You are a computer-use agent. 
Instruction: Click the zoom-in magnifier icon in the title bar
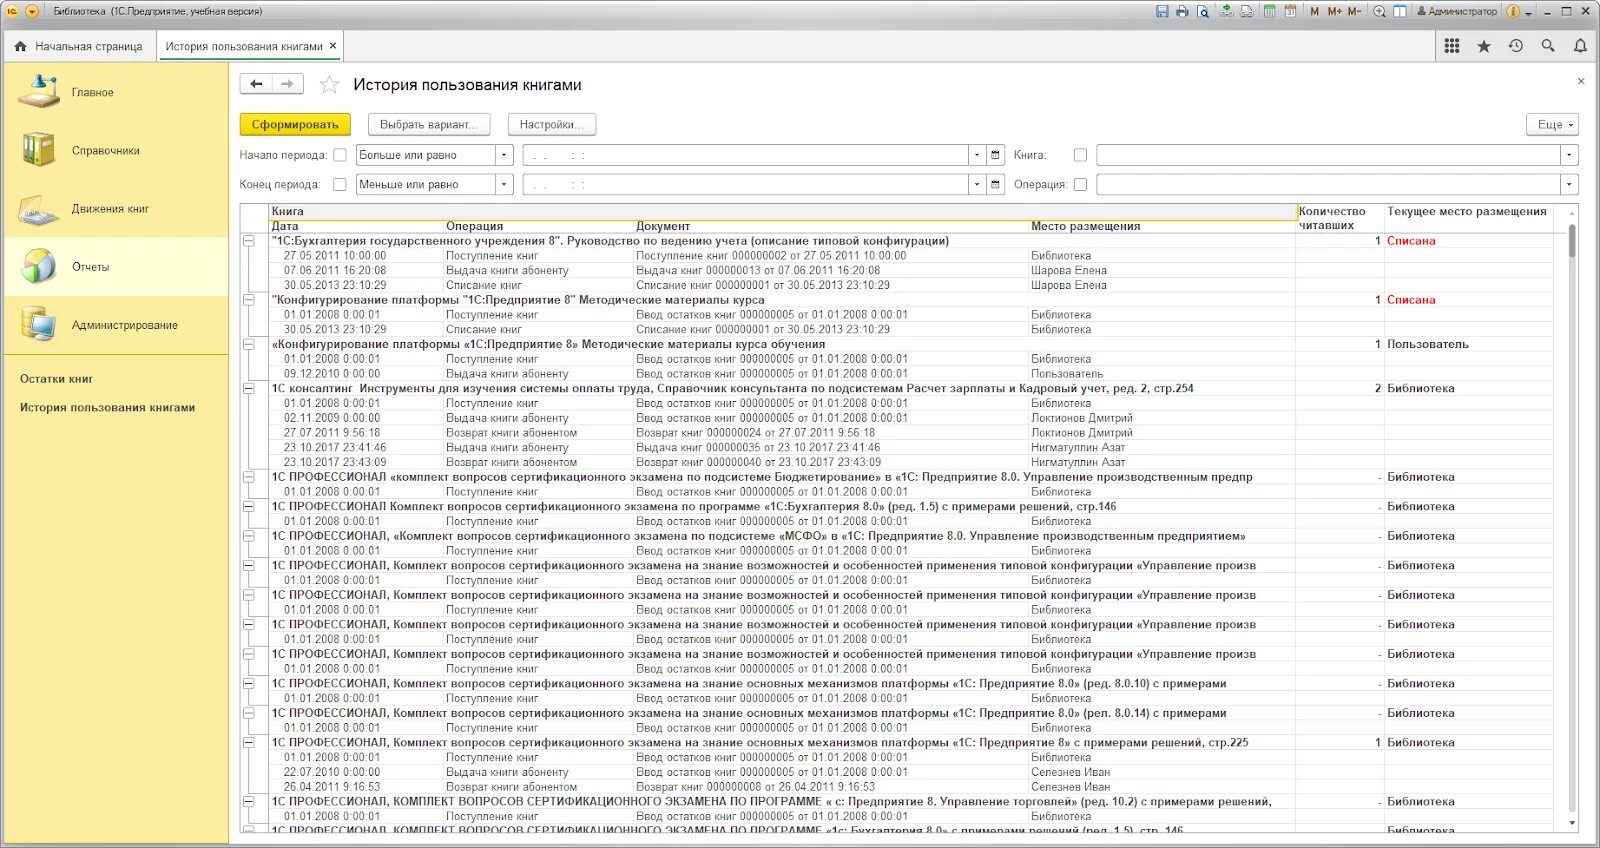click(x=1379, y=11)
